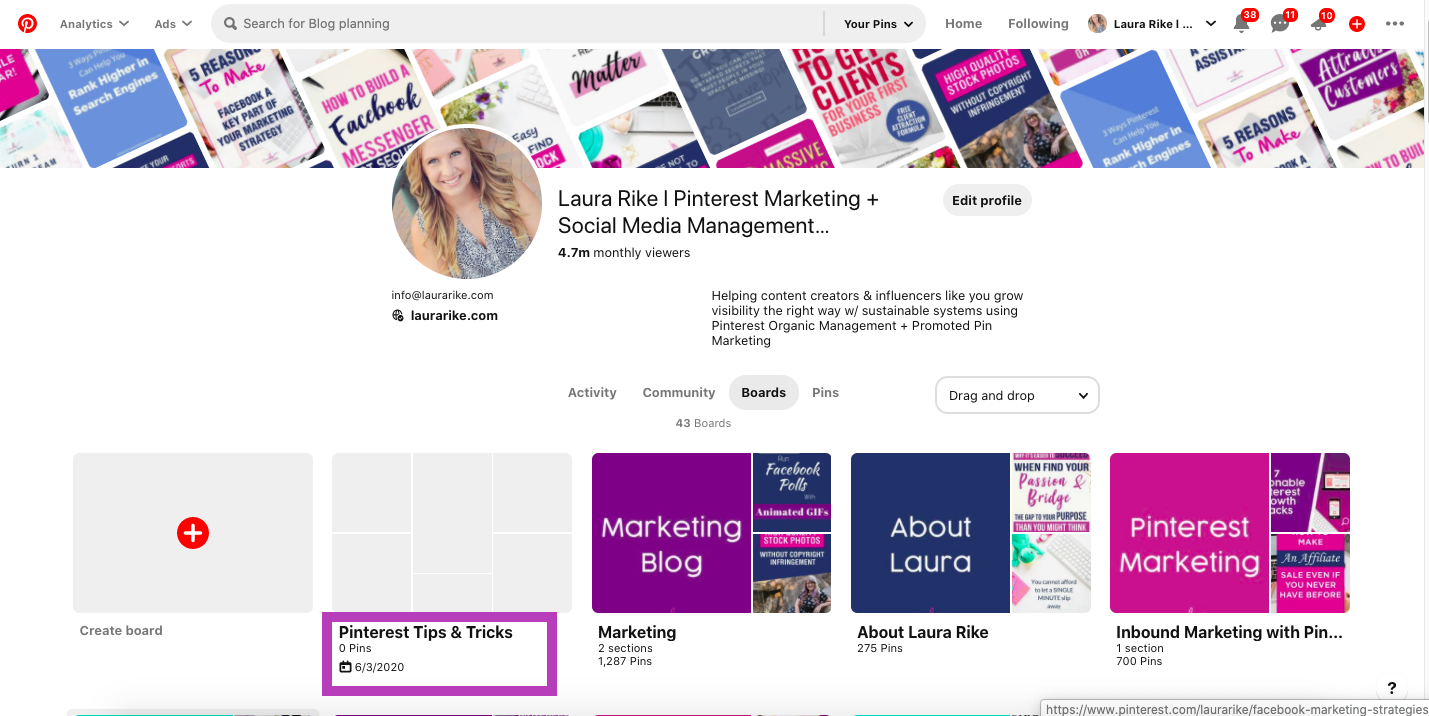Click the Create board label
Viewport: 1429px width, 716px height.
coord(121,631)
